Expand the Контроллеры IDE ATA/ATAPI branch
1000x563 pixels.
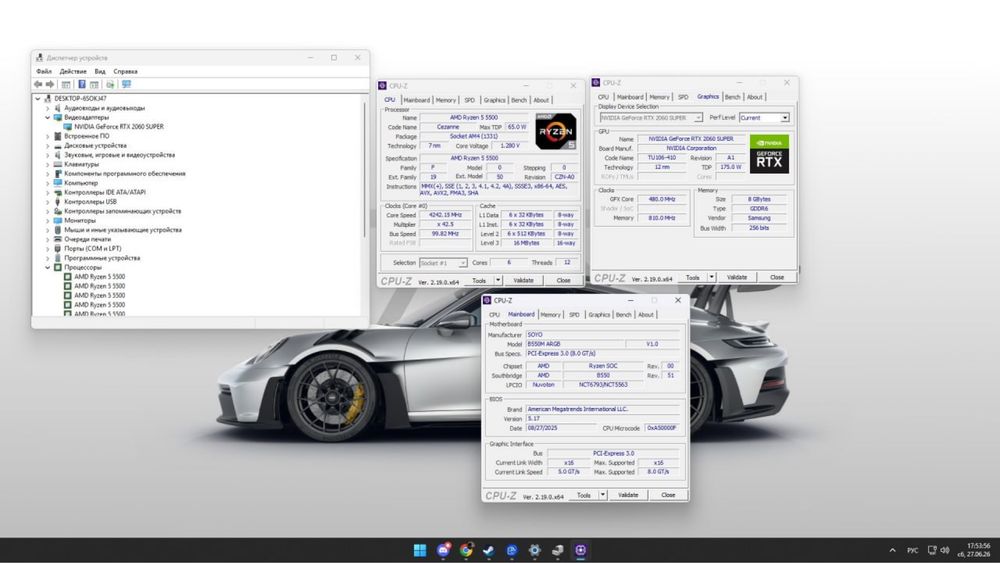[47, 192]
